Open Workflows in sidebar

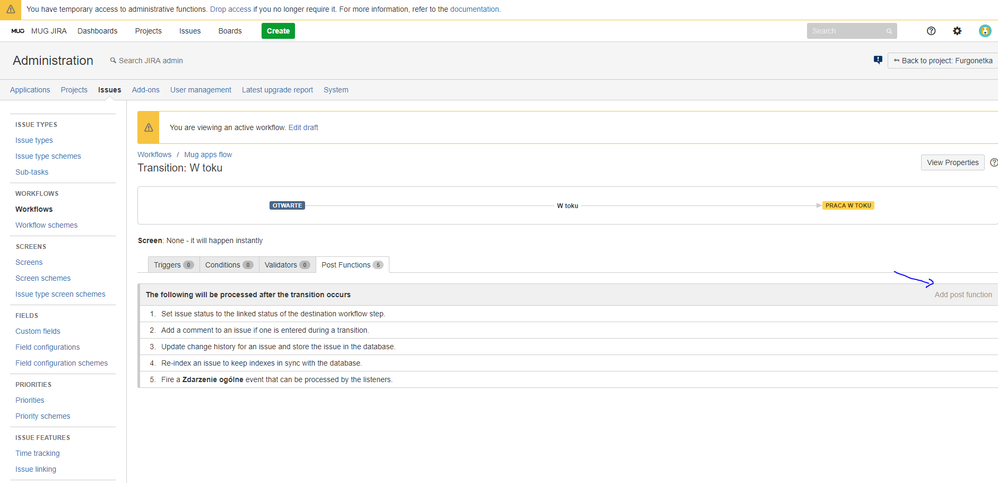click(x=34, y=209)
